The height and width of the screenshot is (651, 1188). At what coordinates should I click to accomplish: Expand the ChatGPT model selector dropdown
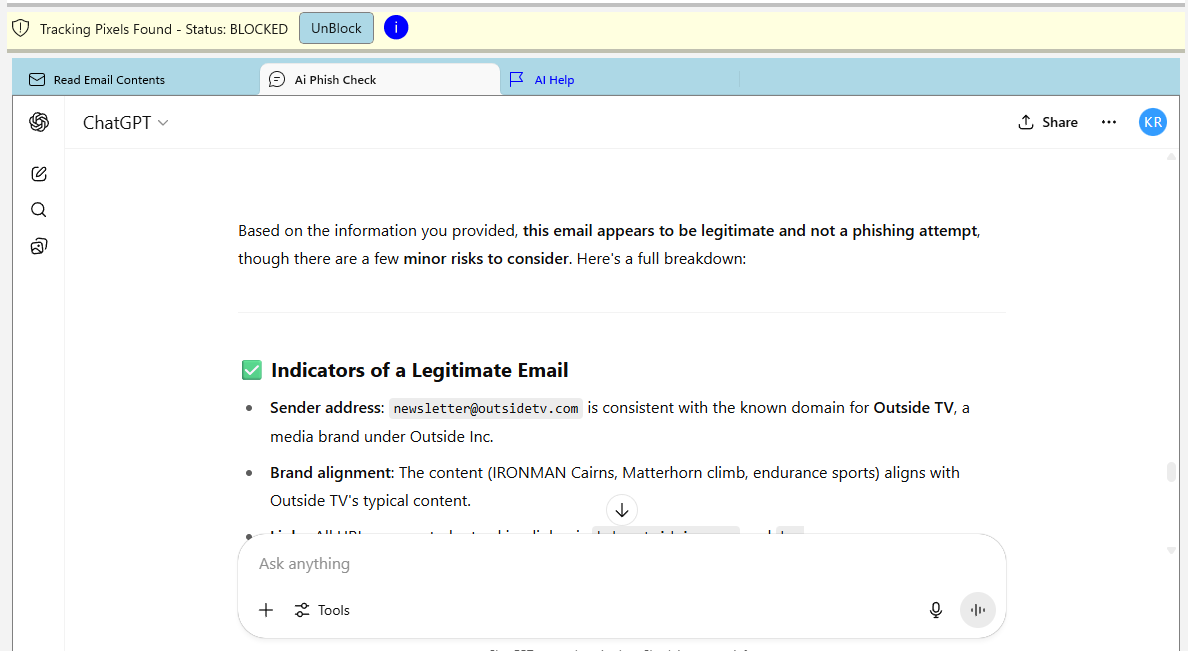(x=126, y=123)
